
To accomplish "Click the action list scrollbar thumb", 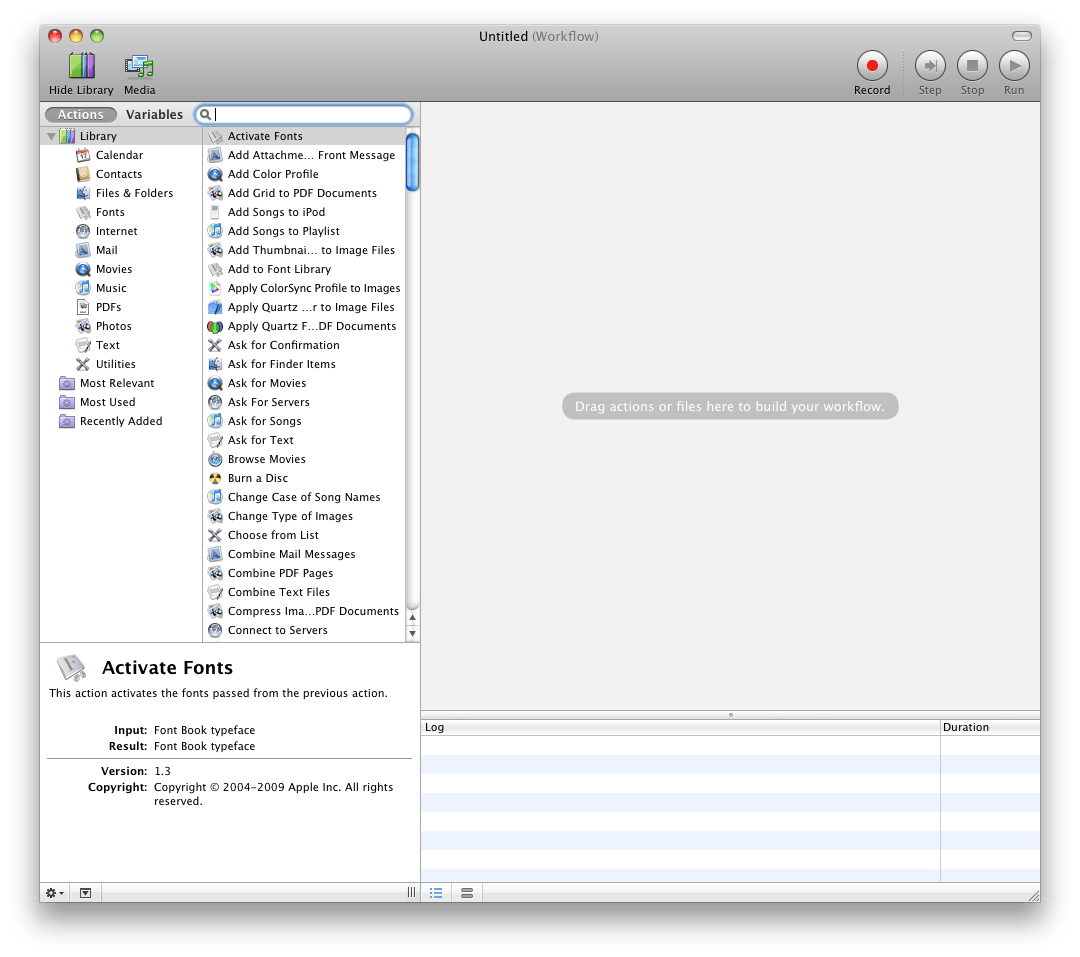I will point(413,162).
